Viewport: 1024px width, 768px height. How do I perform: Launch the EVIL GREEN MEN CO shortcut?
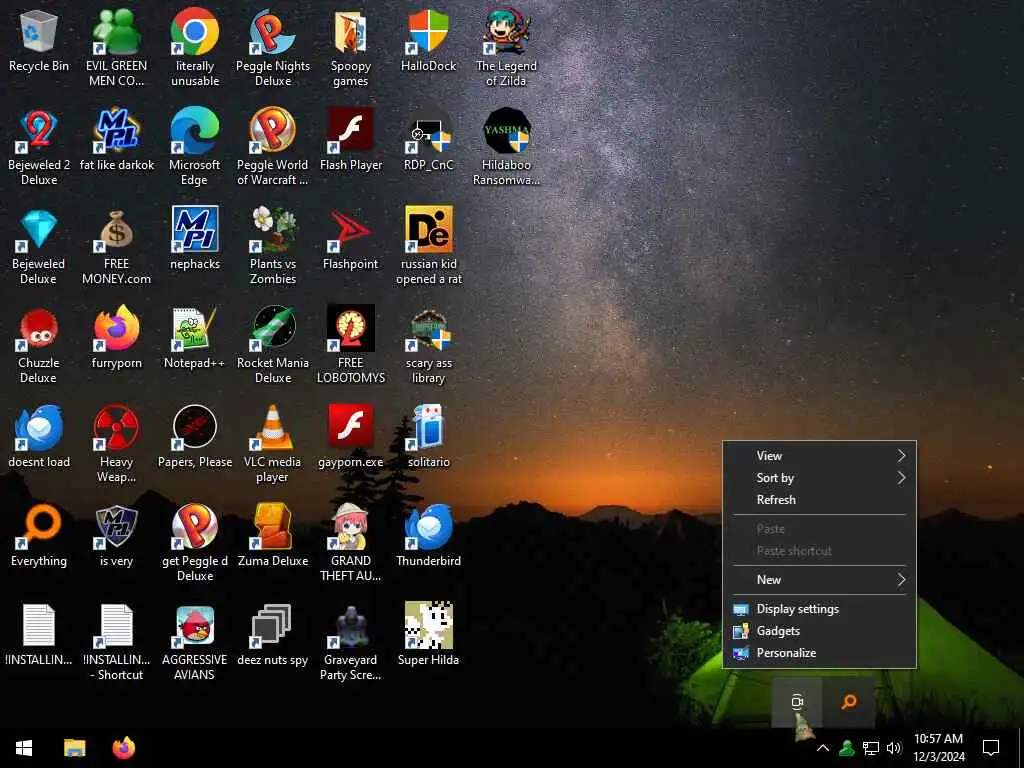(116, 48)
